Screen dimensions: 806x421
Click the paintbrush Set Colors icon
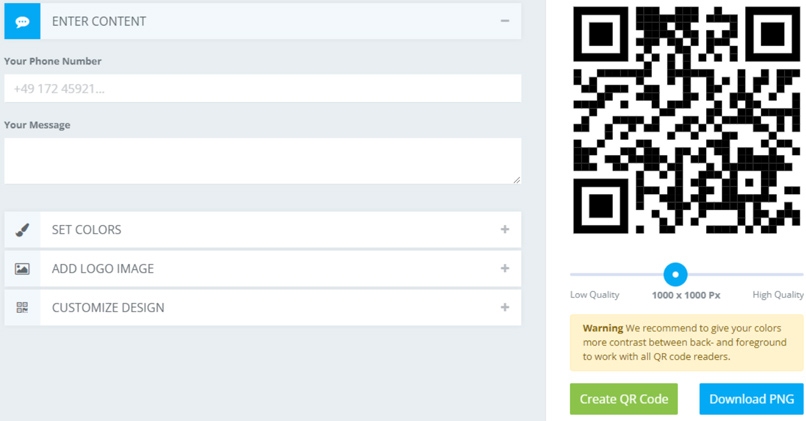tap(22, 230)
